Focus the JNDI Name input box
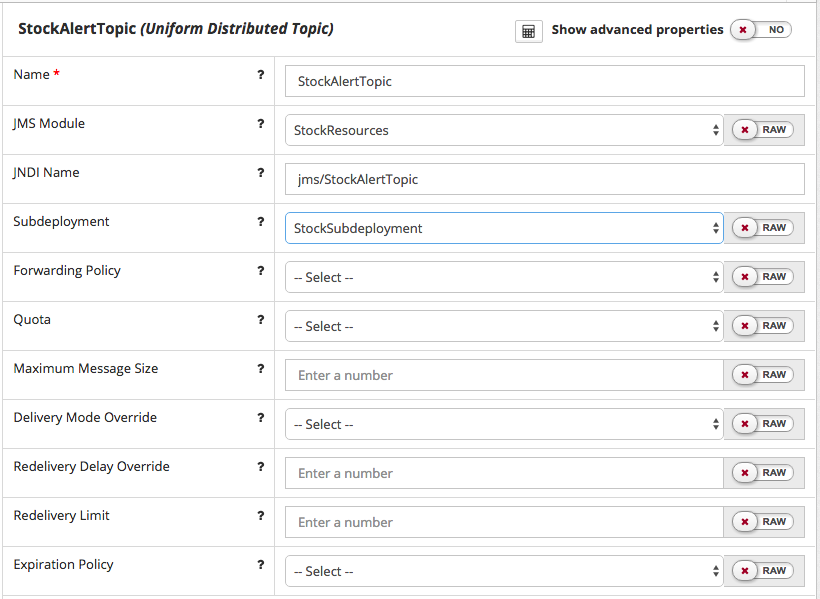Image resolution: width=820 pixels, height=599 pixels. click(x=544, y=179)
